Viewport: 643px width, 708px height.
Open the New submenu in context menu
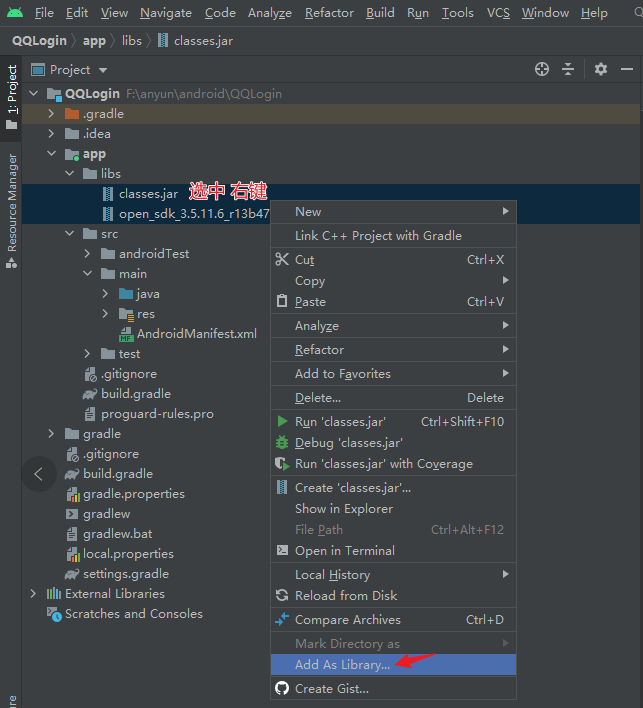click(393, 211)
